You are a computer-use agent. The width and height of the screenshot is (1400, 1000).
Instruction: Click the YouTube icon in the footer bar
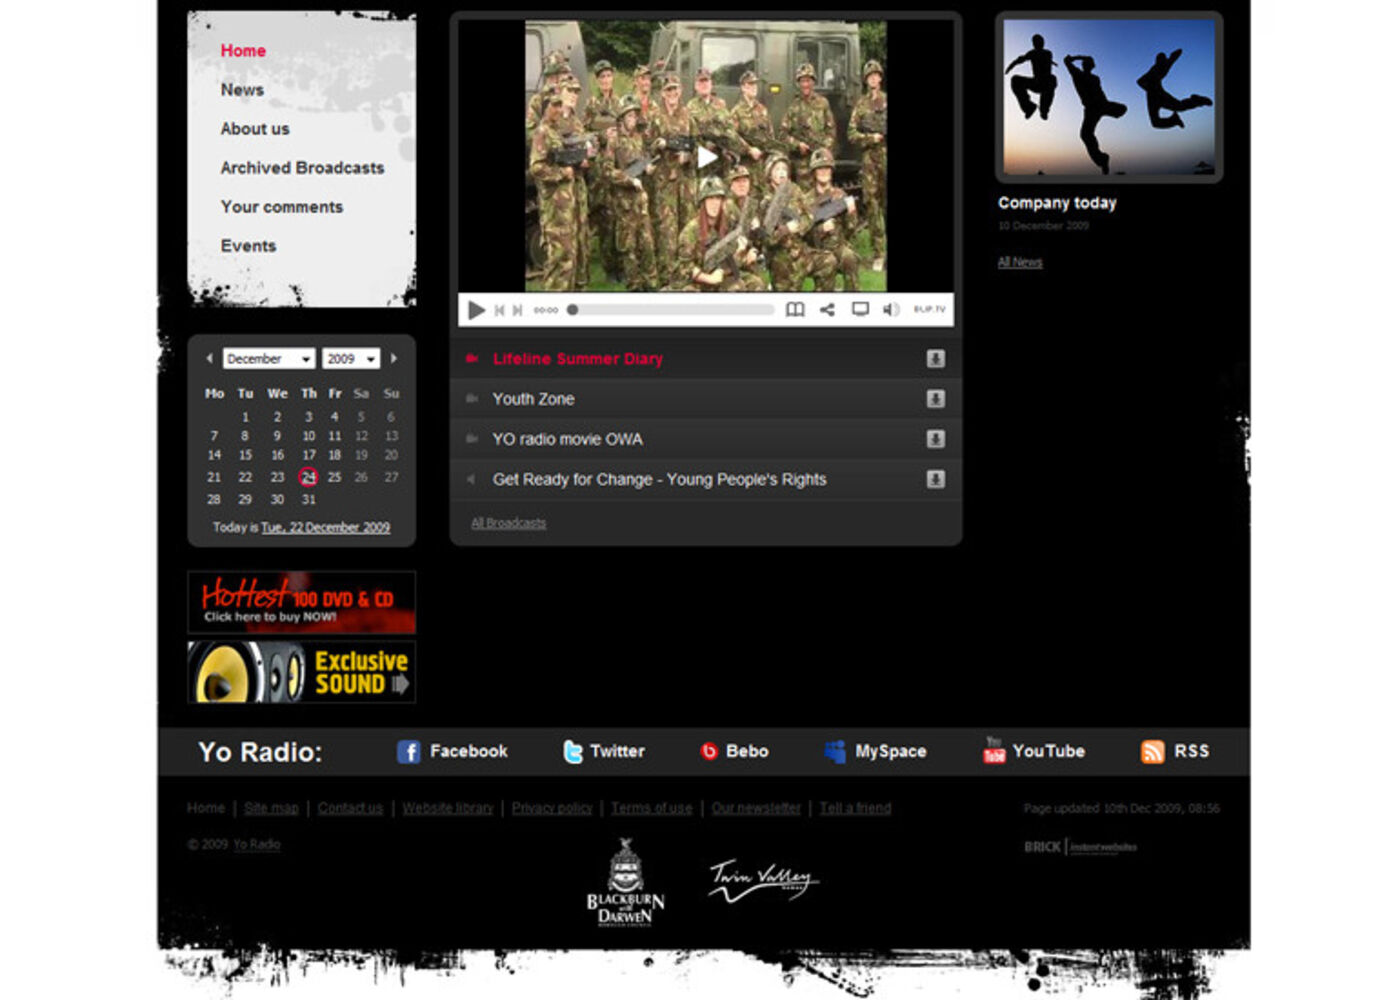pyautogui.click(x=991, y=751)
